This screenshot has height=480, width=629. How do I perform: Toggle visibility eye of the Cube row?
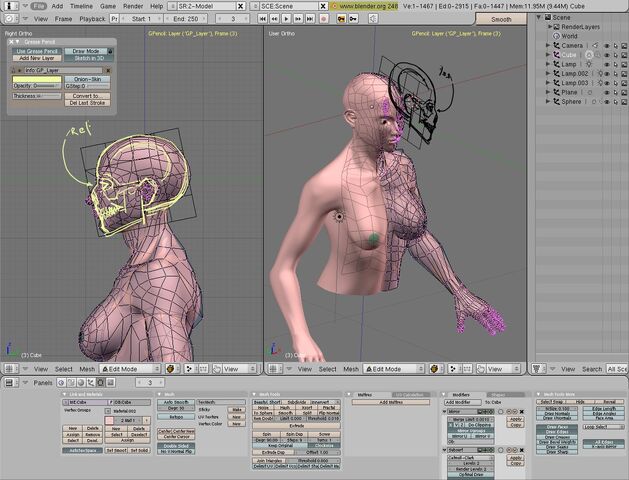tap(607, 55)
